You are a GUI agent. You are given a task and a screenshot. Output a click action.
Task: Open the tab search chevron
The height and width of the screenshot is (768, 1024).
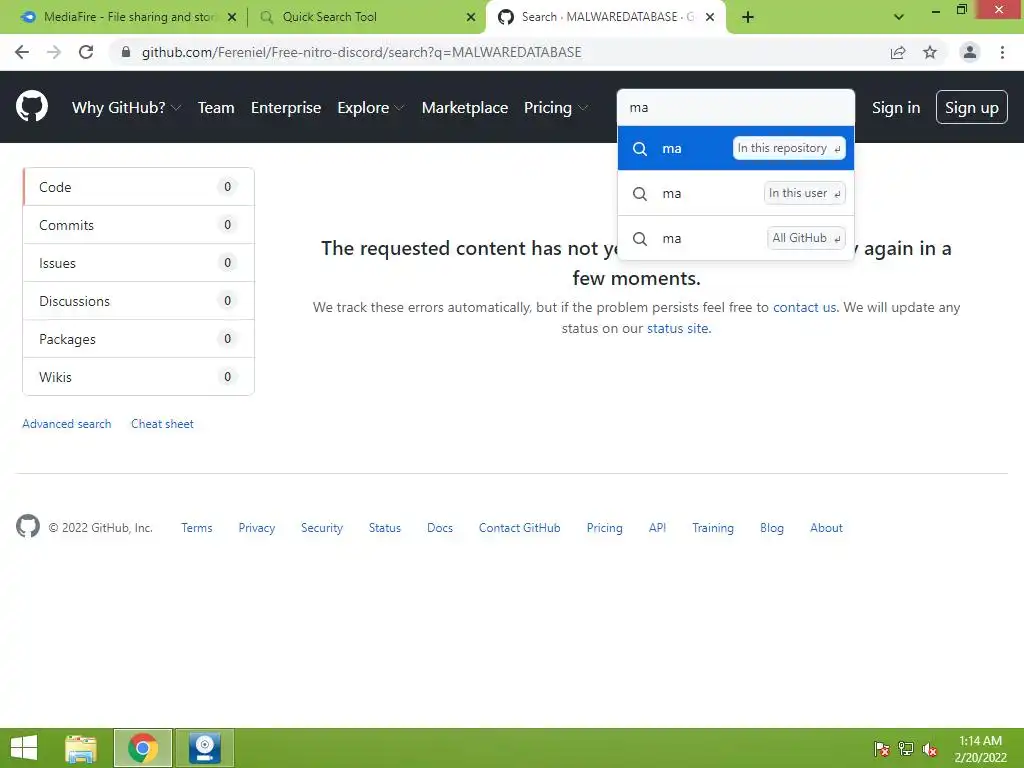(899, 17)
